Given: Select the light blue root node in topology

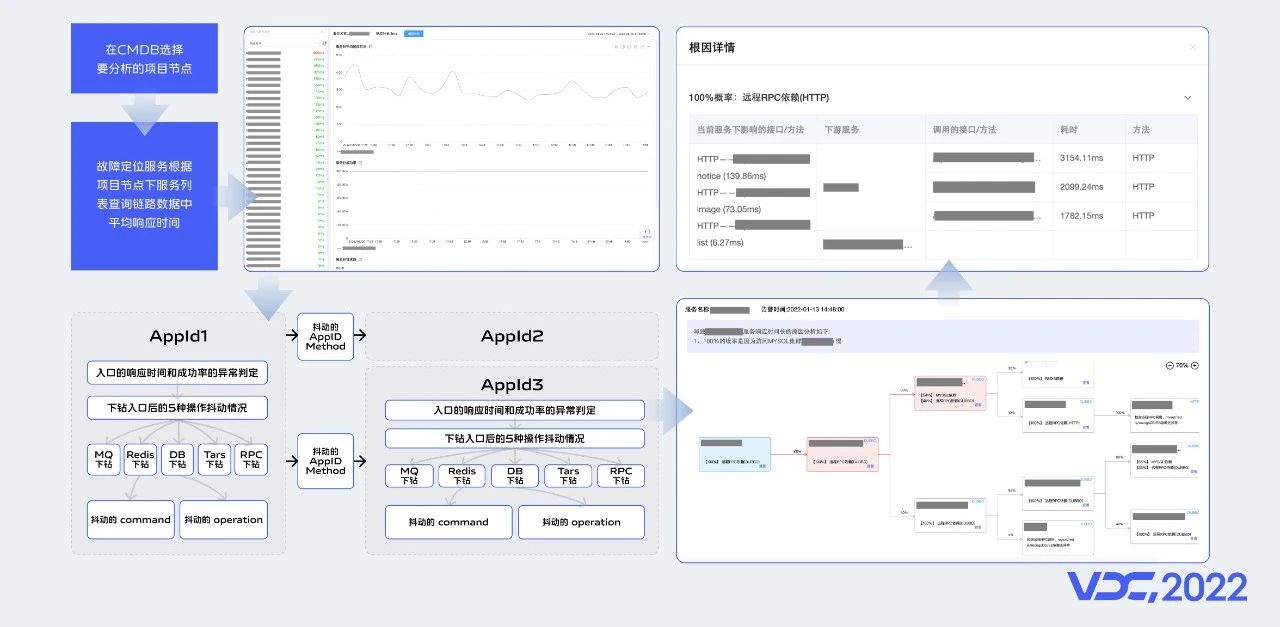Looking at the screenshot, I should [x=735, y=453].
